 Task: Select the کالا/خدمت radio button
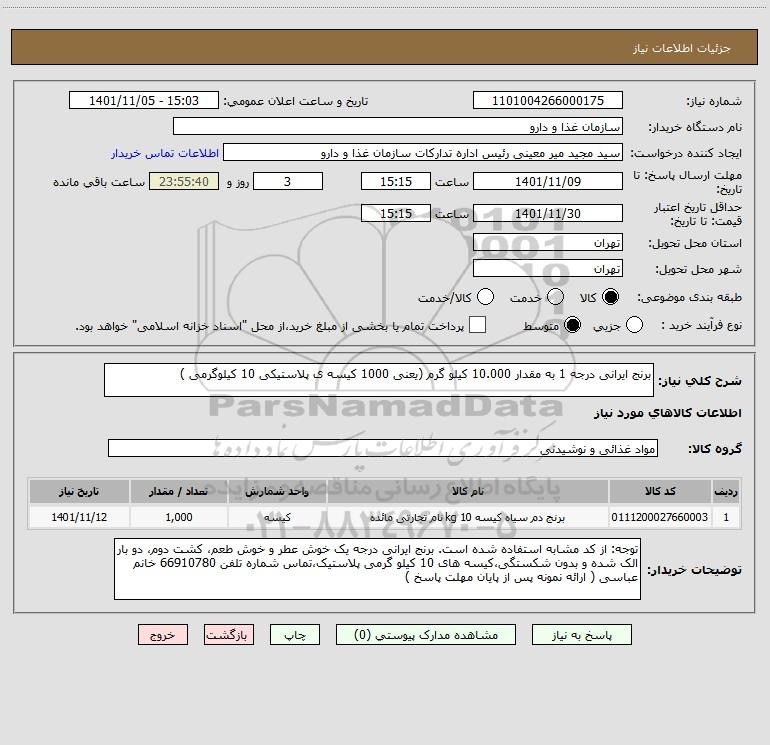coord(486,297)
